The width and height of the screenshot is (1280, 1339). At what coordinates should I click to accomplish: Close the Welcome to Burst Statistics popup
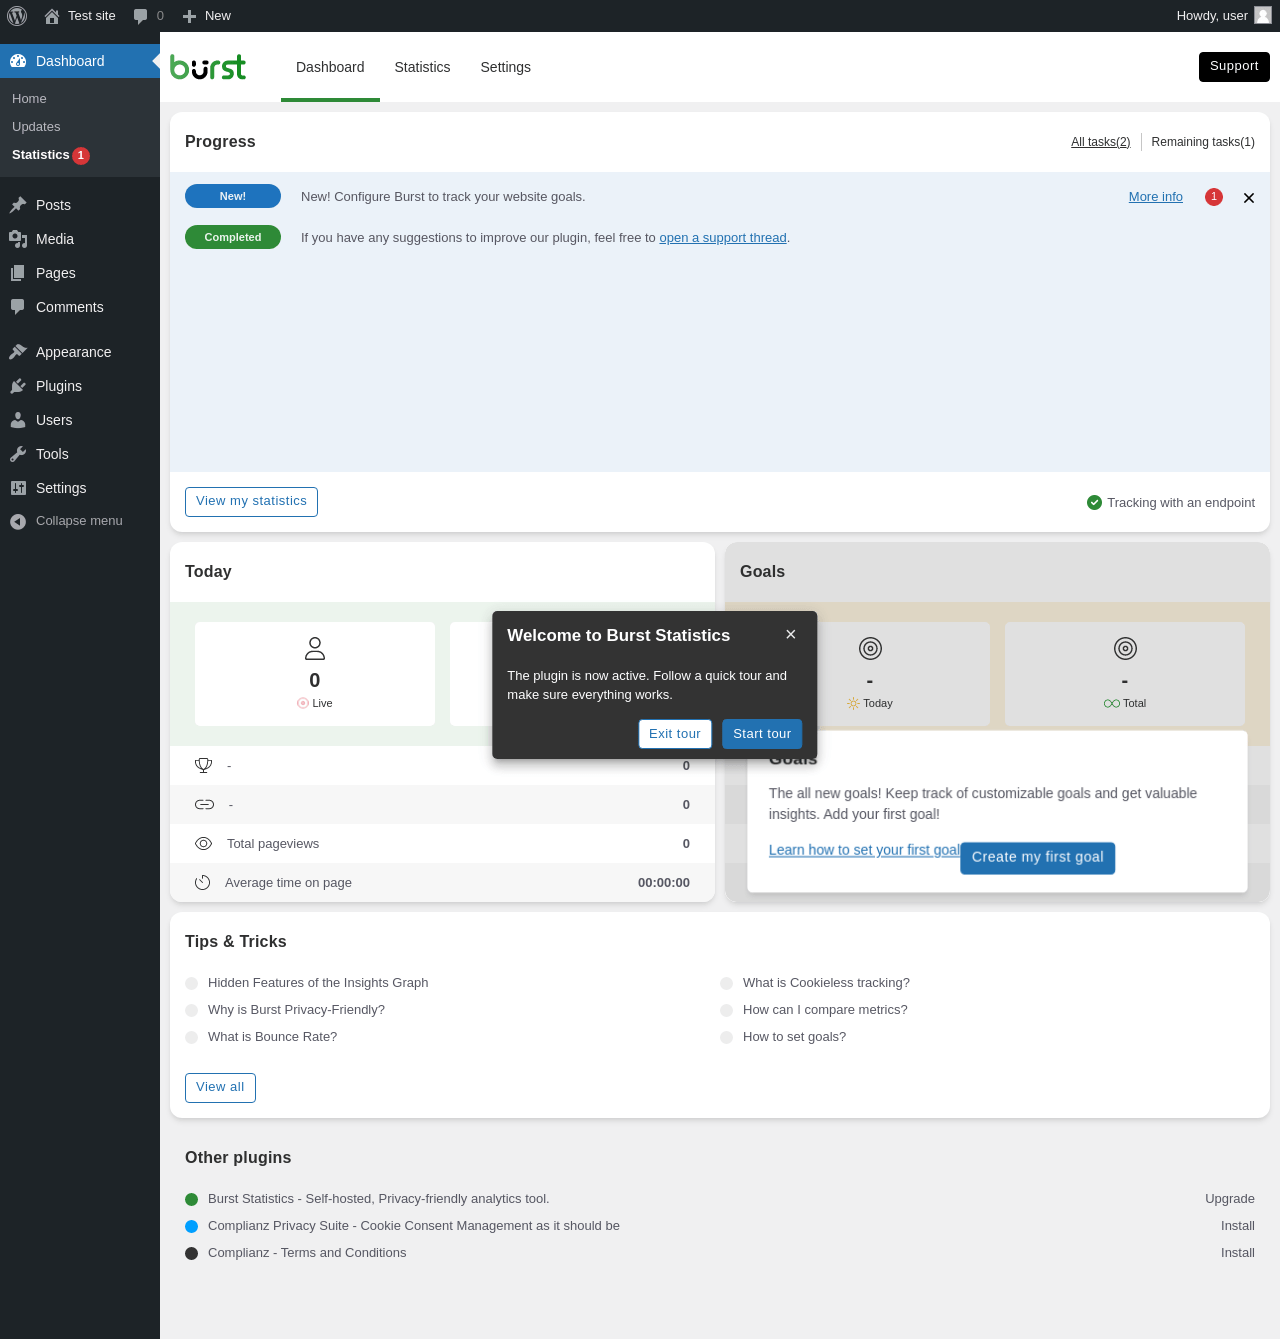(x=791, y=634)
